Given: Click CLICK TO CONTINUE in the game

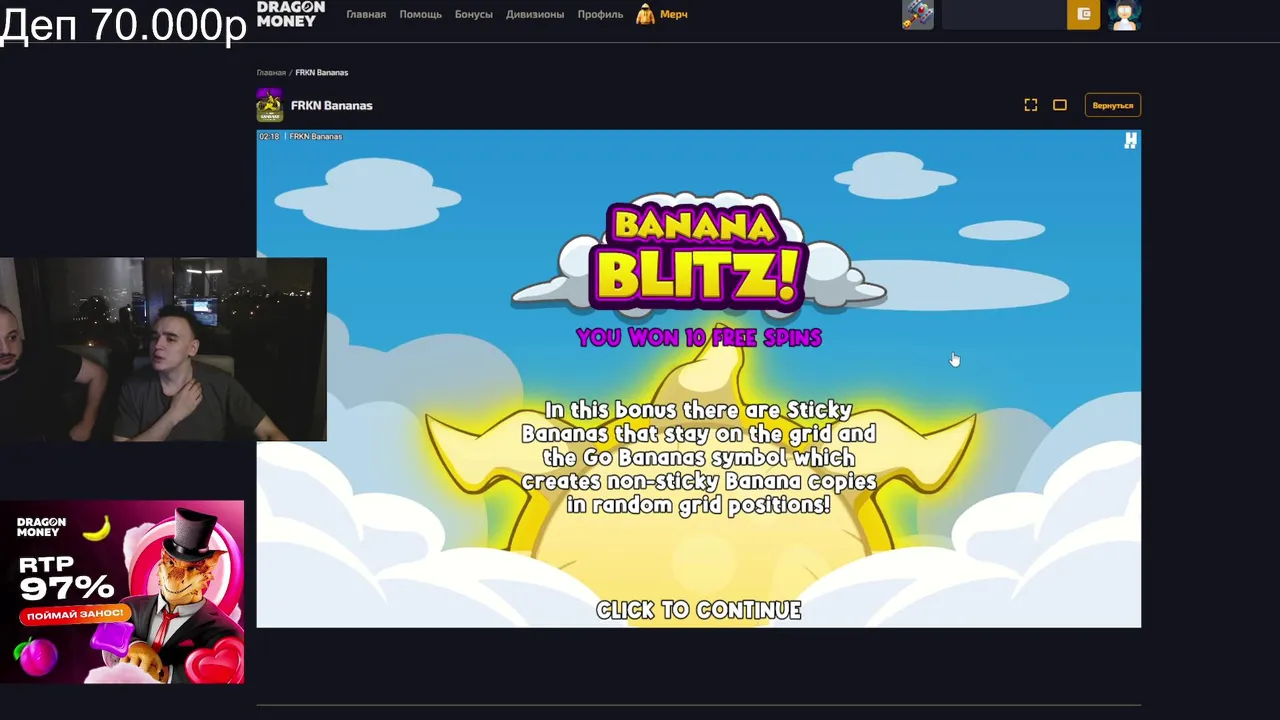Looking at the screenshot, I should click(x=699, y=610).
